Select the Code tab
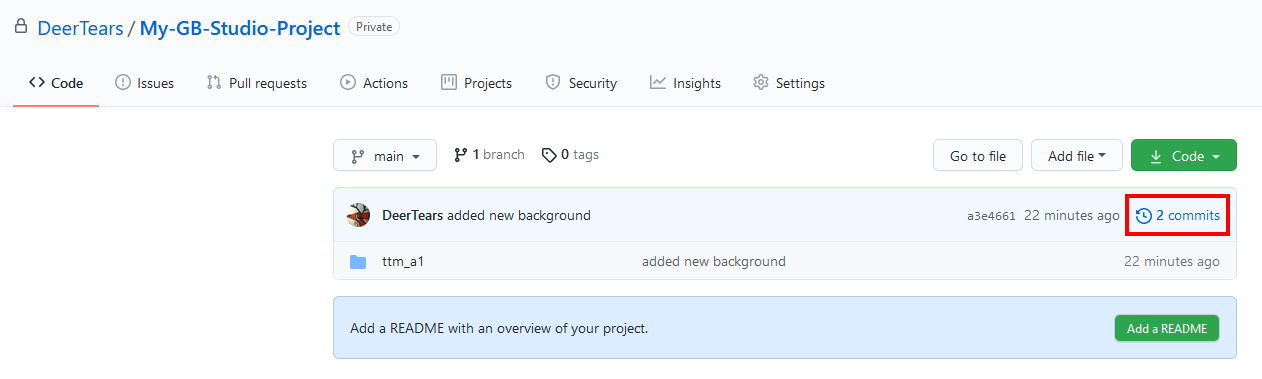 tap(56, 83)
